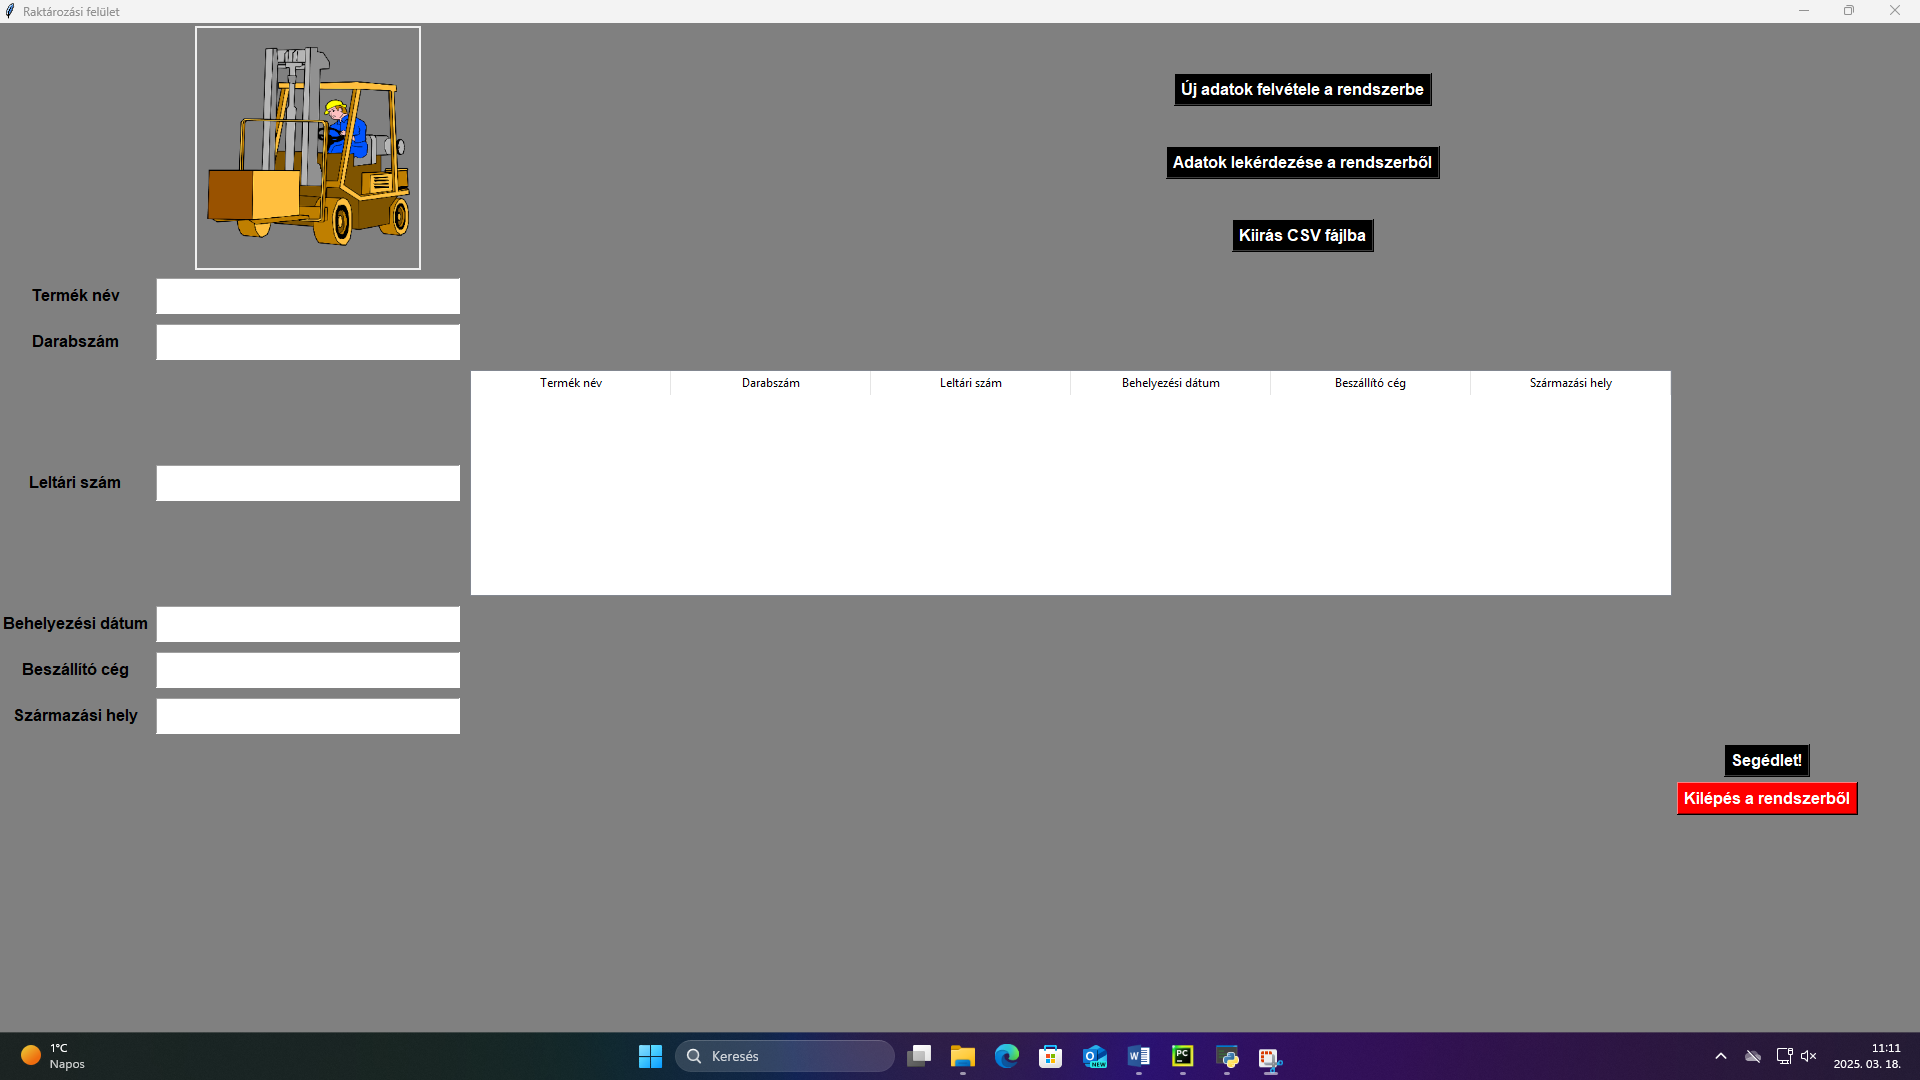This screenshot has height=1080, width=1920.
Task: Open Microsoft Word taskbar icon
Action: (1139, 1056)
